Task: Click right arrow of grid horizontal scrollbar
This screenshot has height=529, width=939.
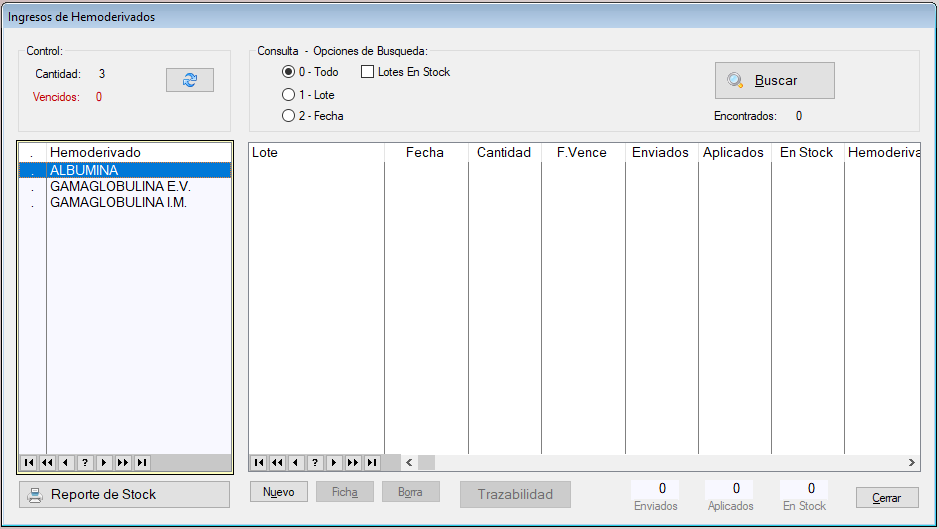Action: pos(911,463)
